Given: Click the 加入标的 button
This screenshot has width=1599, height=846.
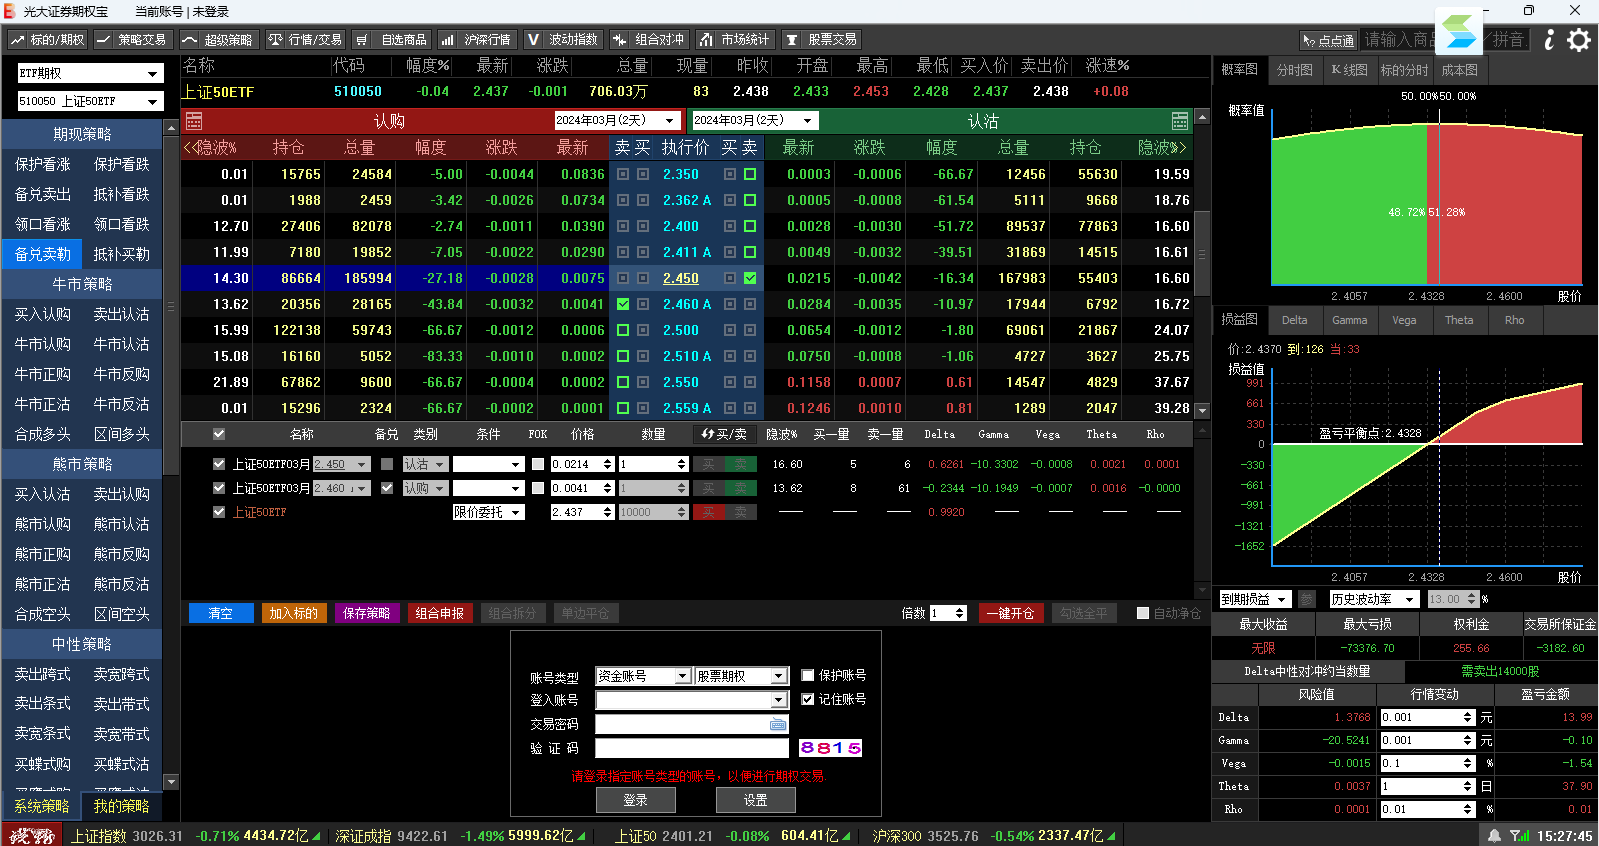Looking at the screenshot, I should [294, 613].
